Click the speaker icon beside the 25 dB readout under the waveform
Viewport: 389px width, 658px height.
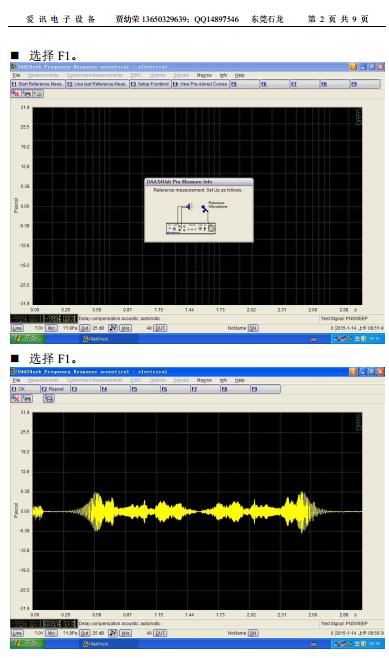[113, 632]
